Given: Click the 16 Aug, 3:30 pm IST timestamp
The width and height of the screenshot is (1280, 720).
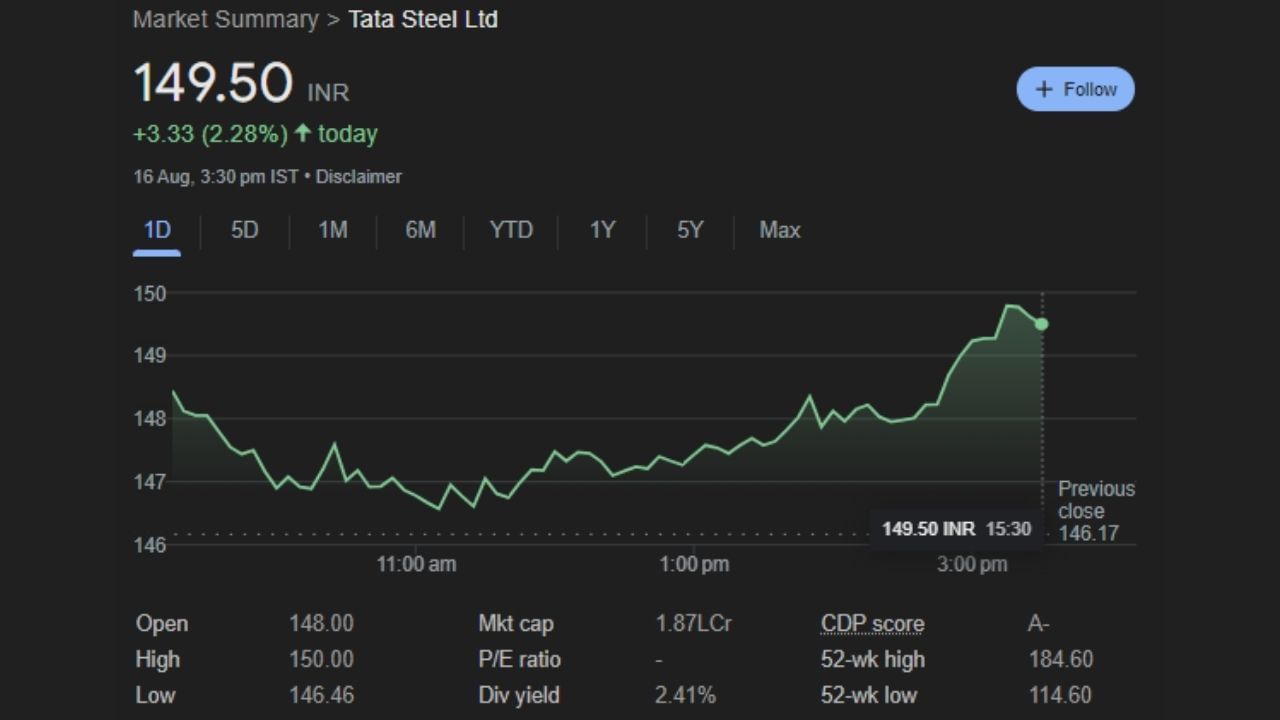Looking at the screenshot, I should 216,177.
